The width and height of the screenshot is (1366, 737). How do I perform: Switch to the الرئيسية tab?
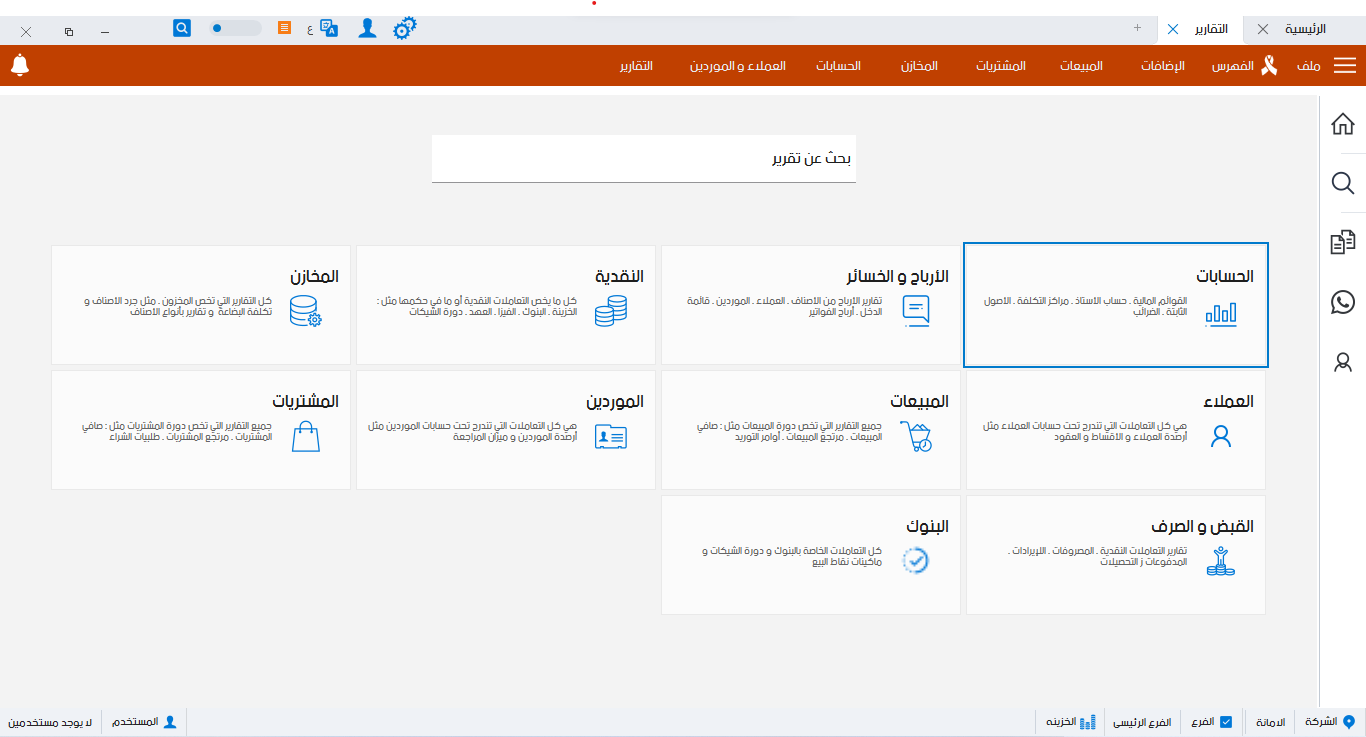pyautogui.click(x=1305, y=29)
